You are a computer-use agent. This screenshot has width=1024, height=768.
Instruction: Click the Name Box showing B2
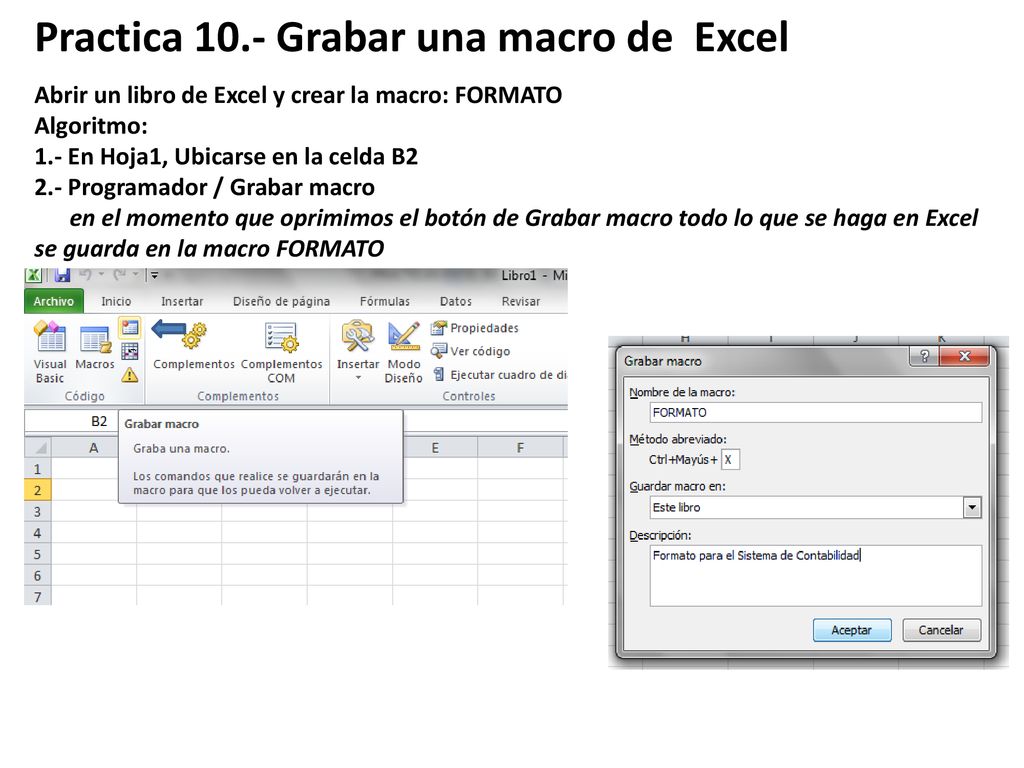[x=71, y=421]
